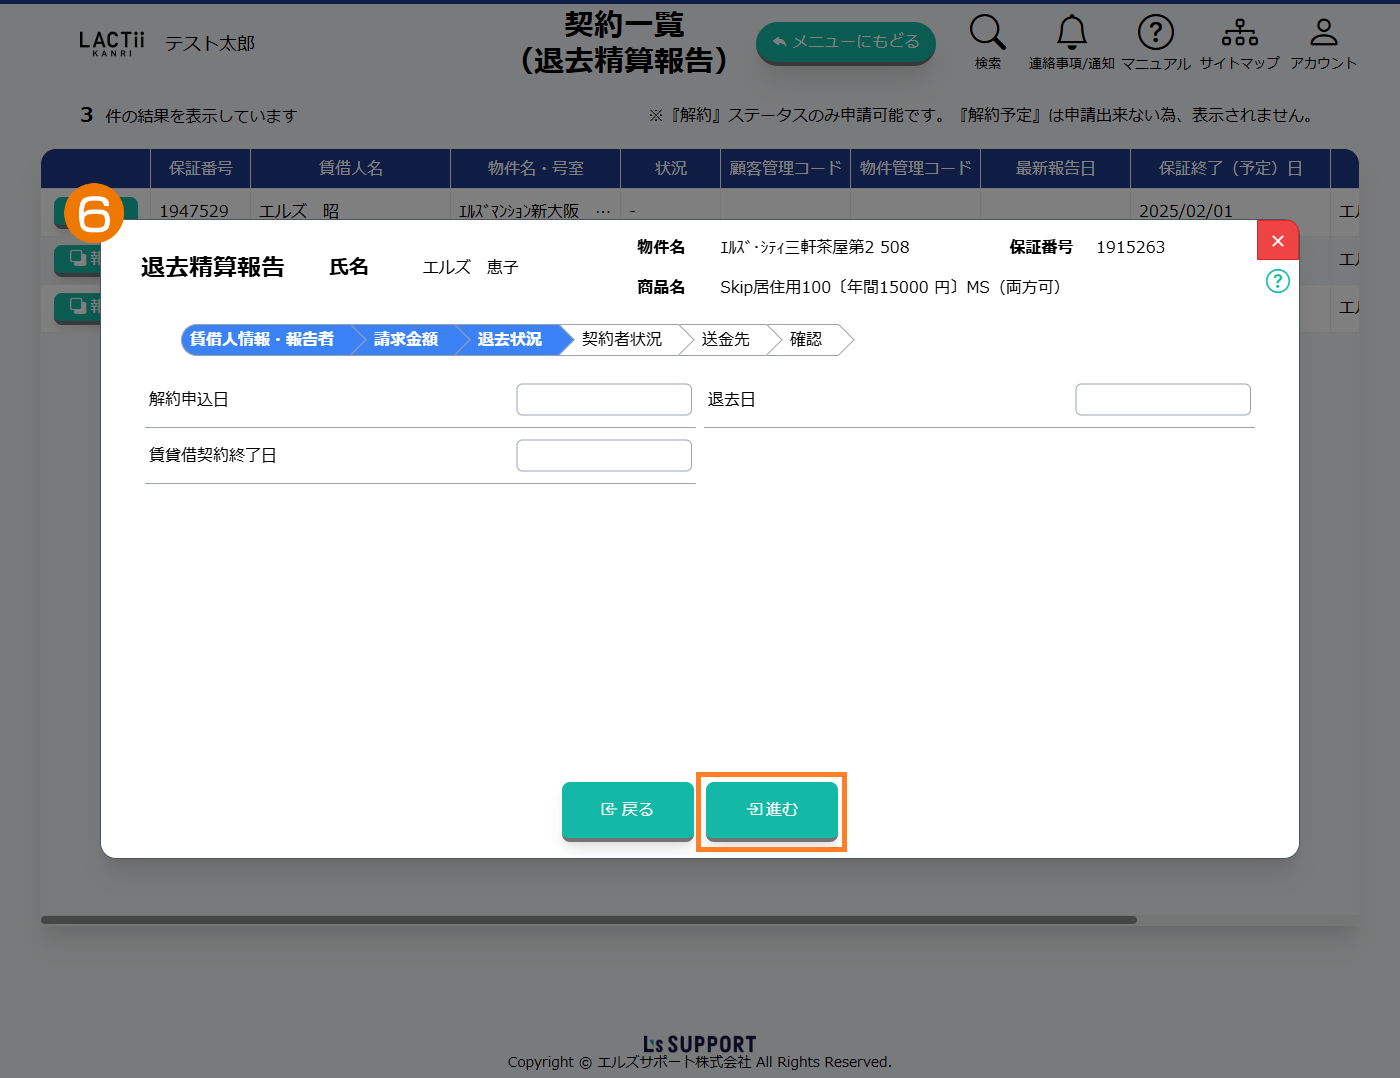Go to the 退去状況 step
Image resolution: width=1400 pixels, height=1078 pixels.
510,340
